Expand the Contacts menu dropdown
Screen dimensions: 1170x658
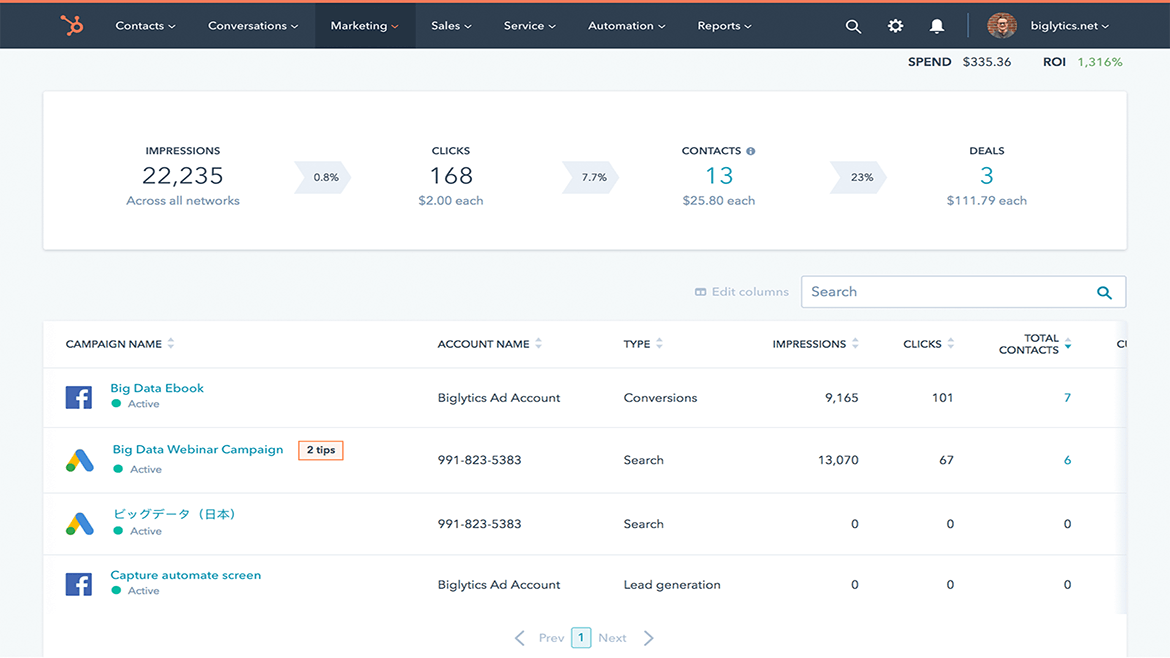[145, 26]
